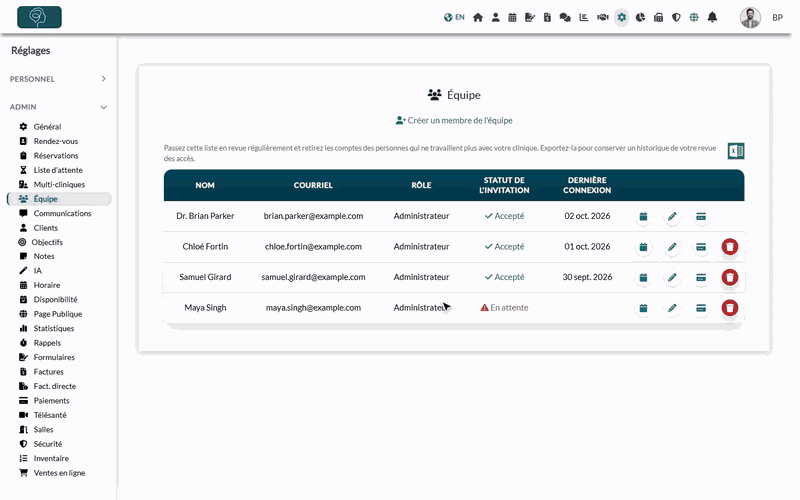Screen dimensions: 800x500
Task: Collapse the ADMIN section
Action: tap(58, 107)
